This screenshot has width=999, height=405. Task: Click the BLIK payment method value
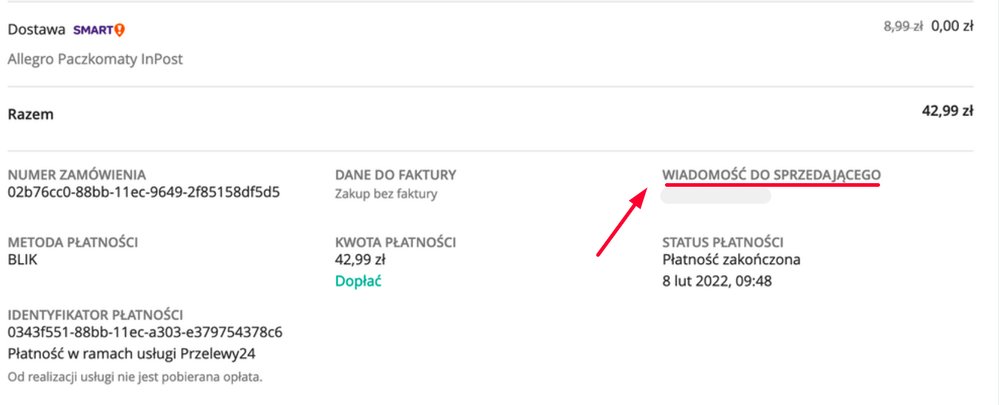click(x=23, y=260)
